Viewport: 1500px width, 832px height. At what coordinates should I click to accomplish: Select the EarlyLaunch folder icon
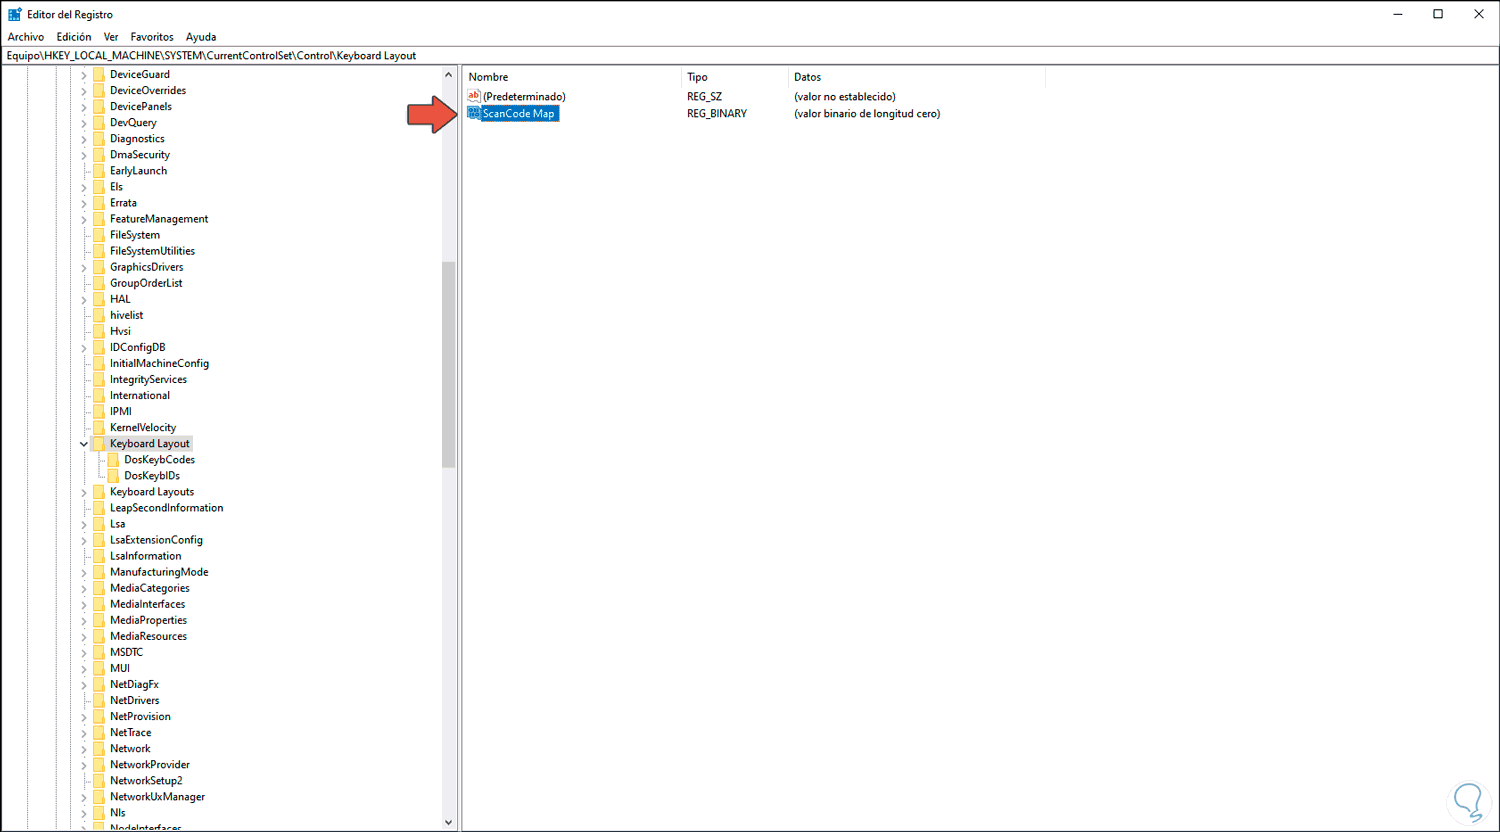coord(99,170)
